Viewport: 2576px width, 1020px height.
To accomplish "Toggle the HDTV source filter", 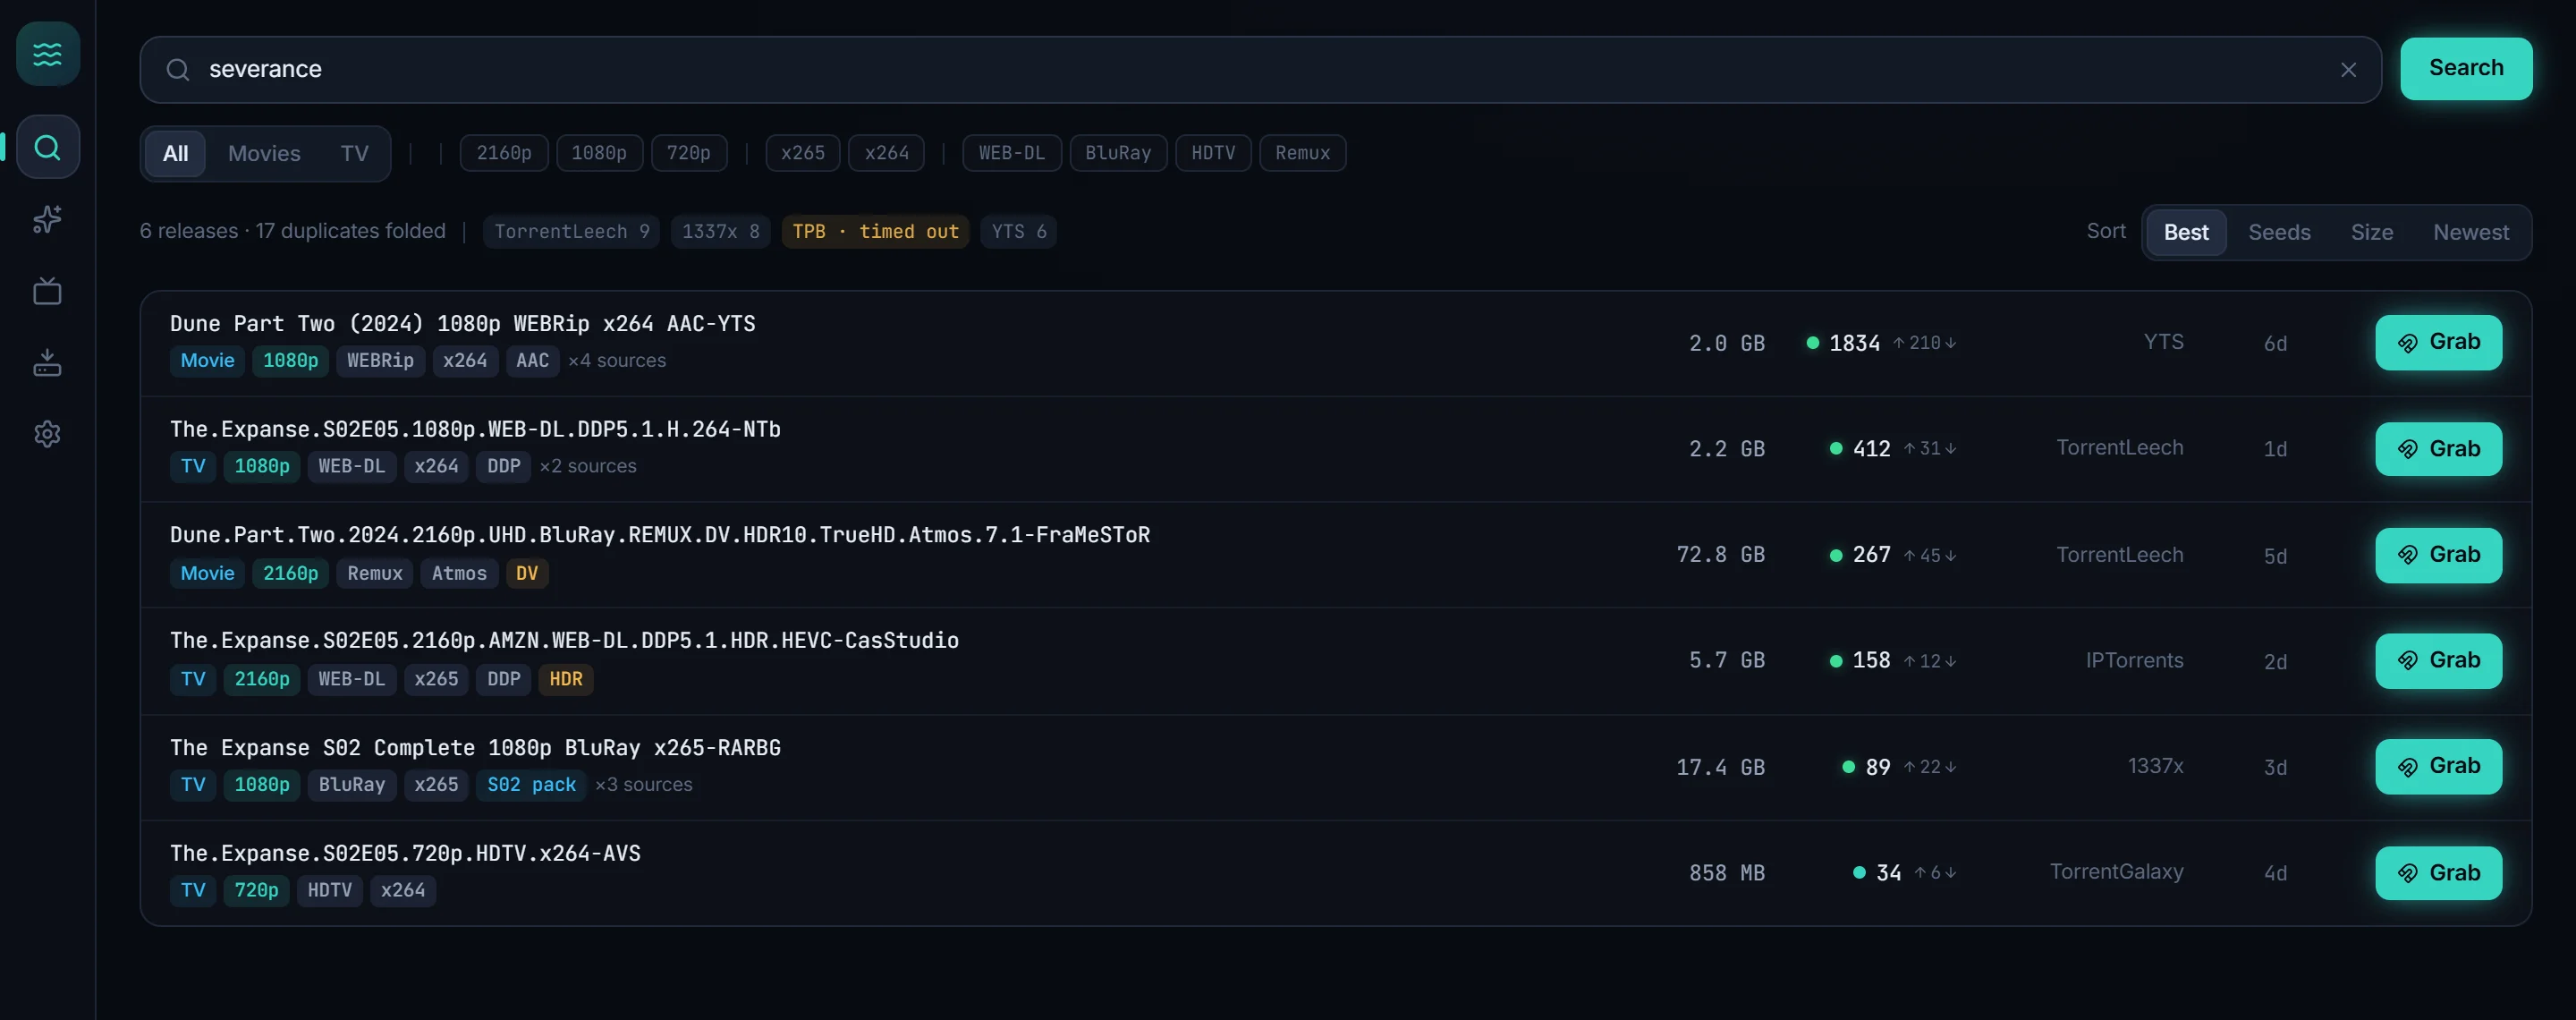I will [x=1213, y=154].
